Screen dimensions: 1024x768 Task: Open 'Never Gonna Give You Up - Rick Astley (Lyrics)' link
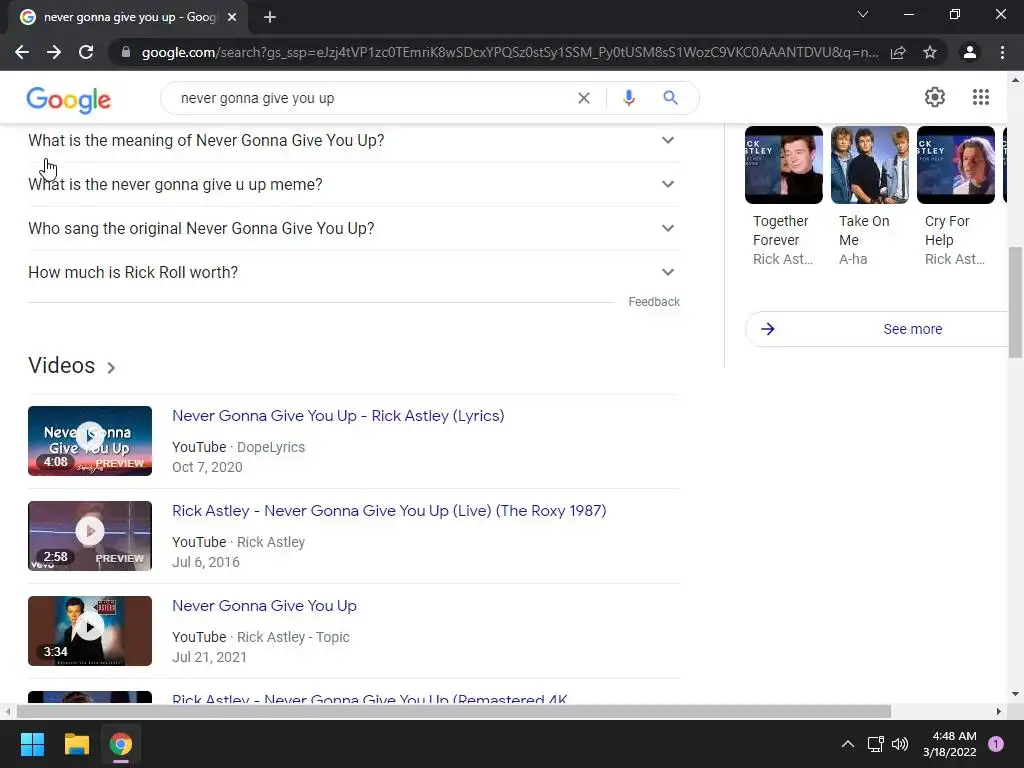[338, 416]
